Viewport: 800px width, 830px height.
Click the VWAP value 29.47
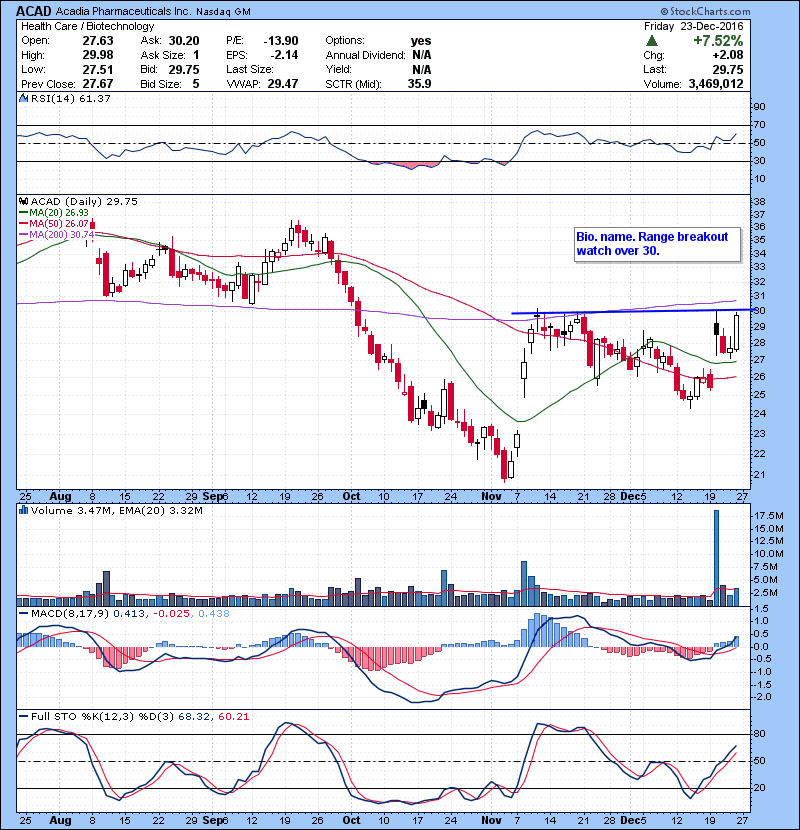[283, 84]
